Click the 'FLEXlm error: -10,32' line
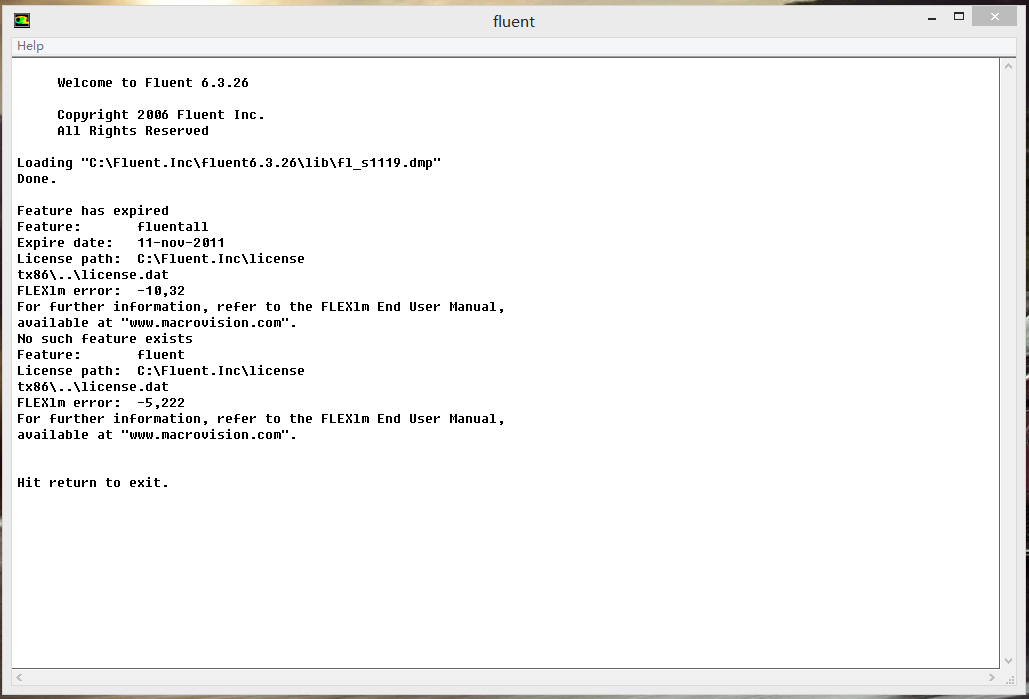Screen dimensions: 1029x699 point(101,291)
